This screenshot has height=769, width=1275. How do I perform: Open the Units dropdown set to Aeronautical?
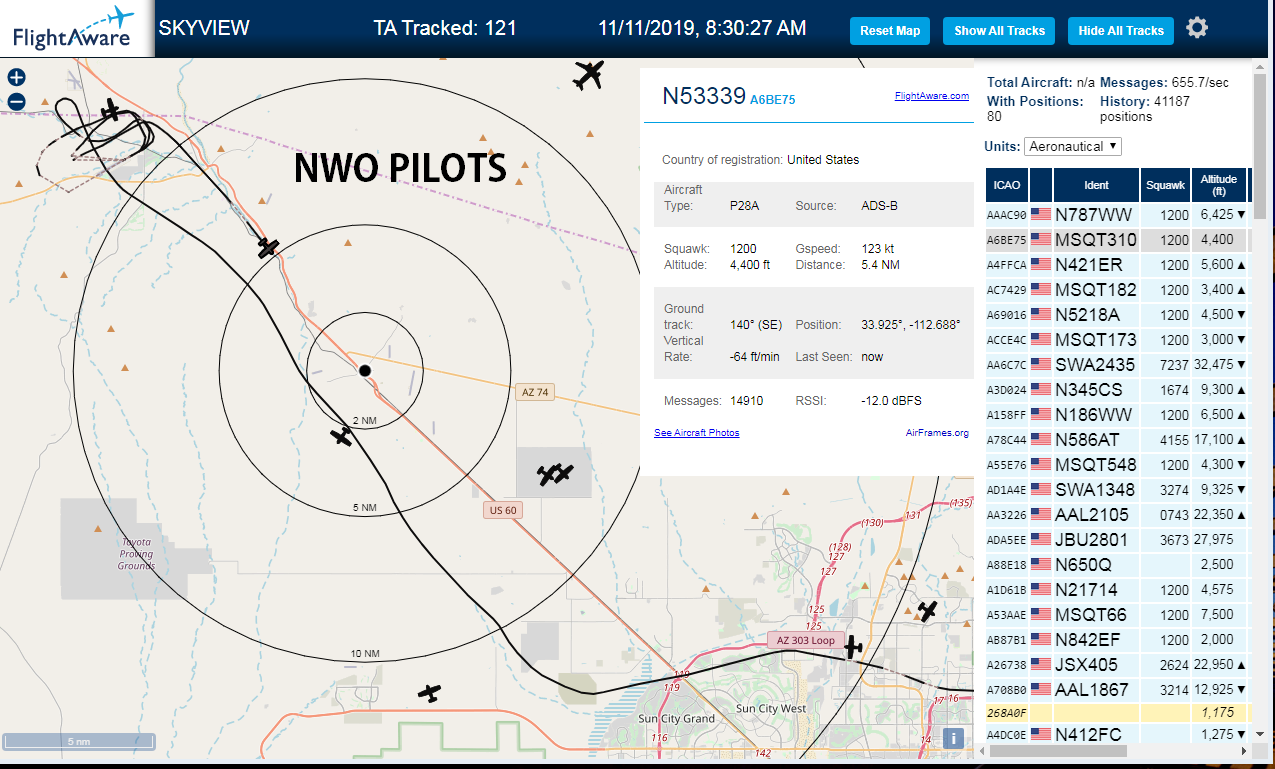pyautogui.click(x=1073, y=147)
